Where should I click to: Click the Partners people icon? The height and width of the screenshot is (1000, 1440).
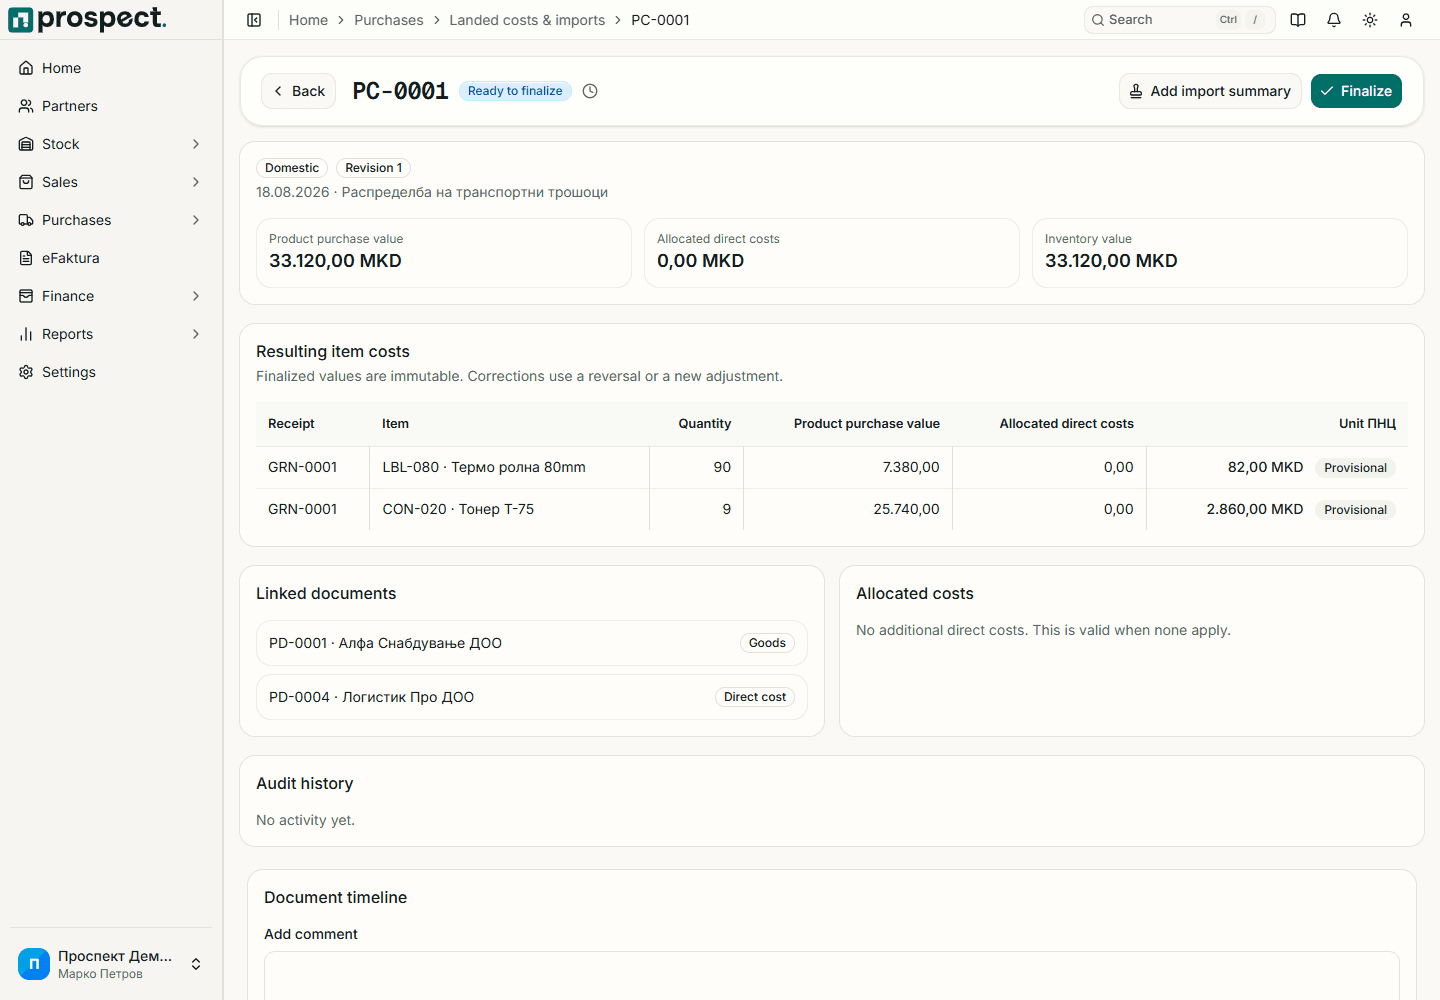click(26, 106)
